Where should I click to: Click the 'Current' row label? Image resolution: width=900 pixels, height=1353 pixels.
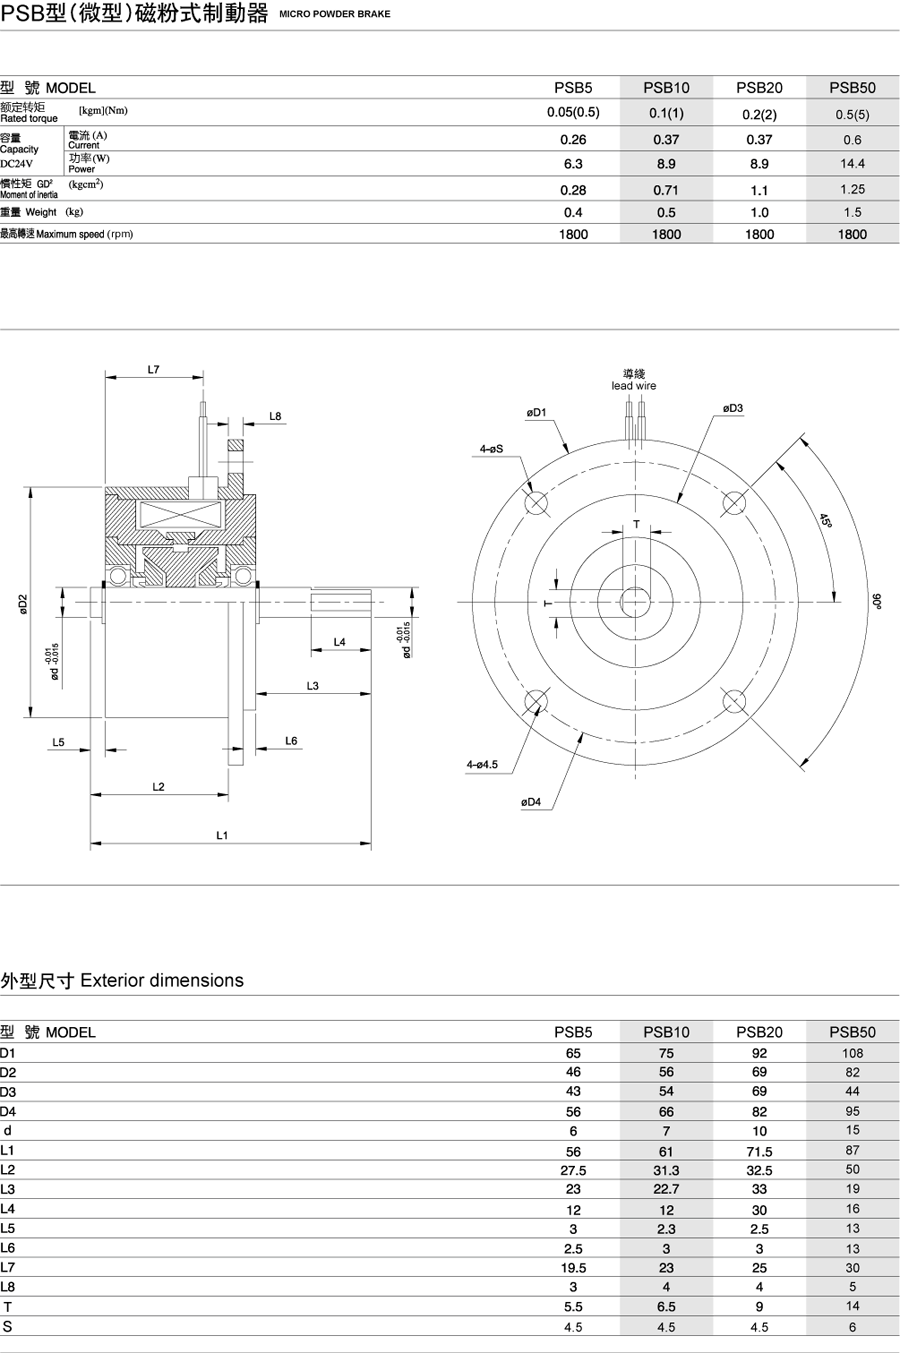click(83, 145)
